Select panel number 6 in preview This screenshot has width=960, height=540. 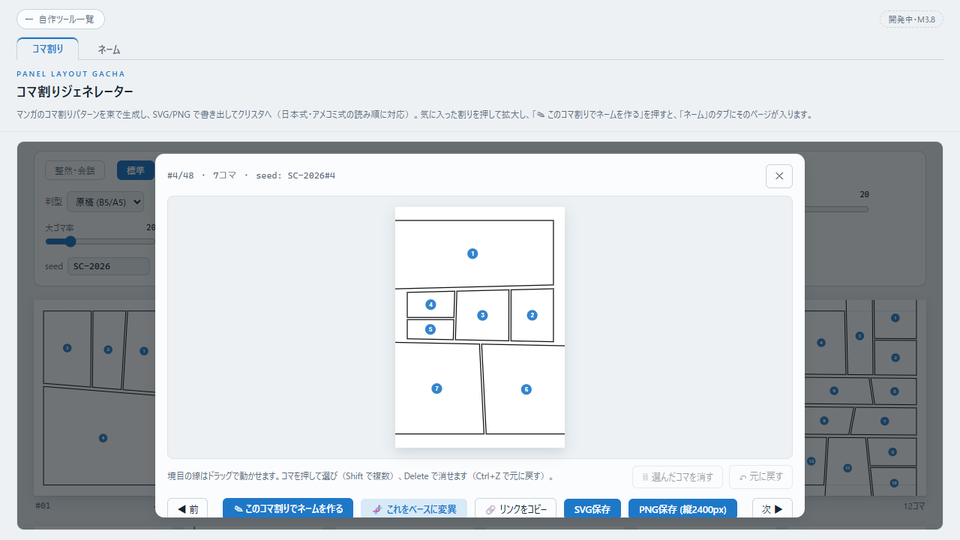coord(526,389)
